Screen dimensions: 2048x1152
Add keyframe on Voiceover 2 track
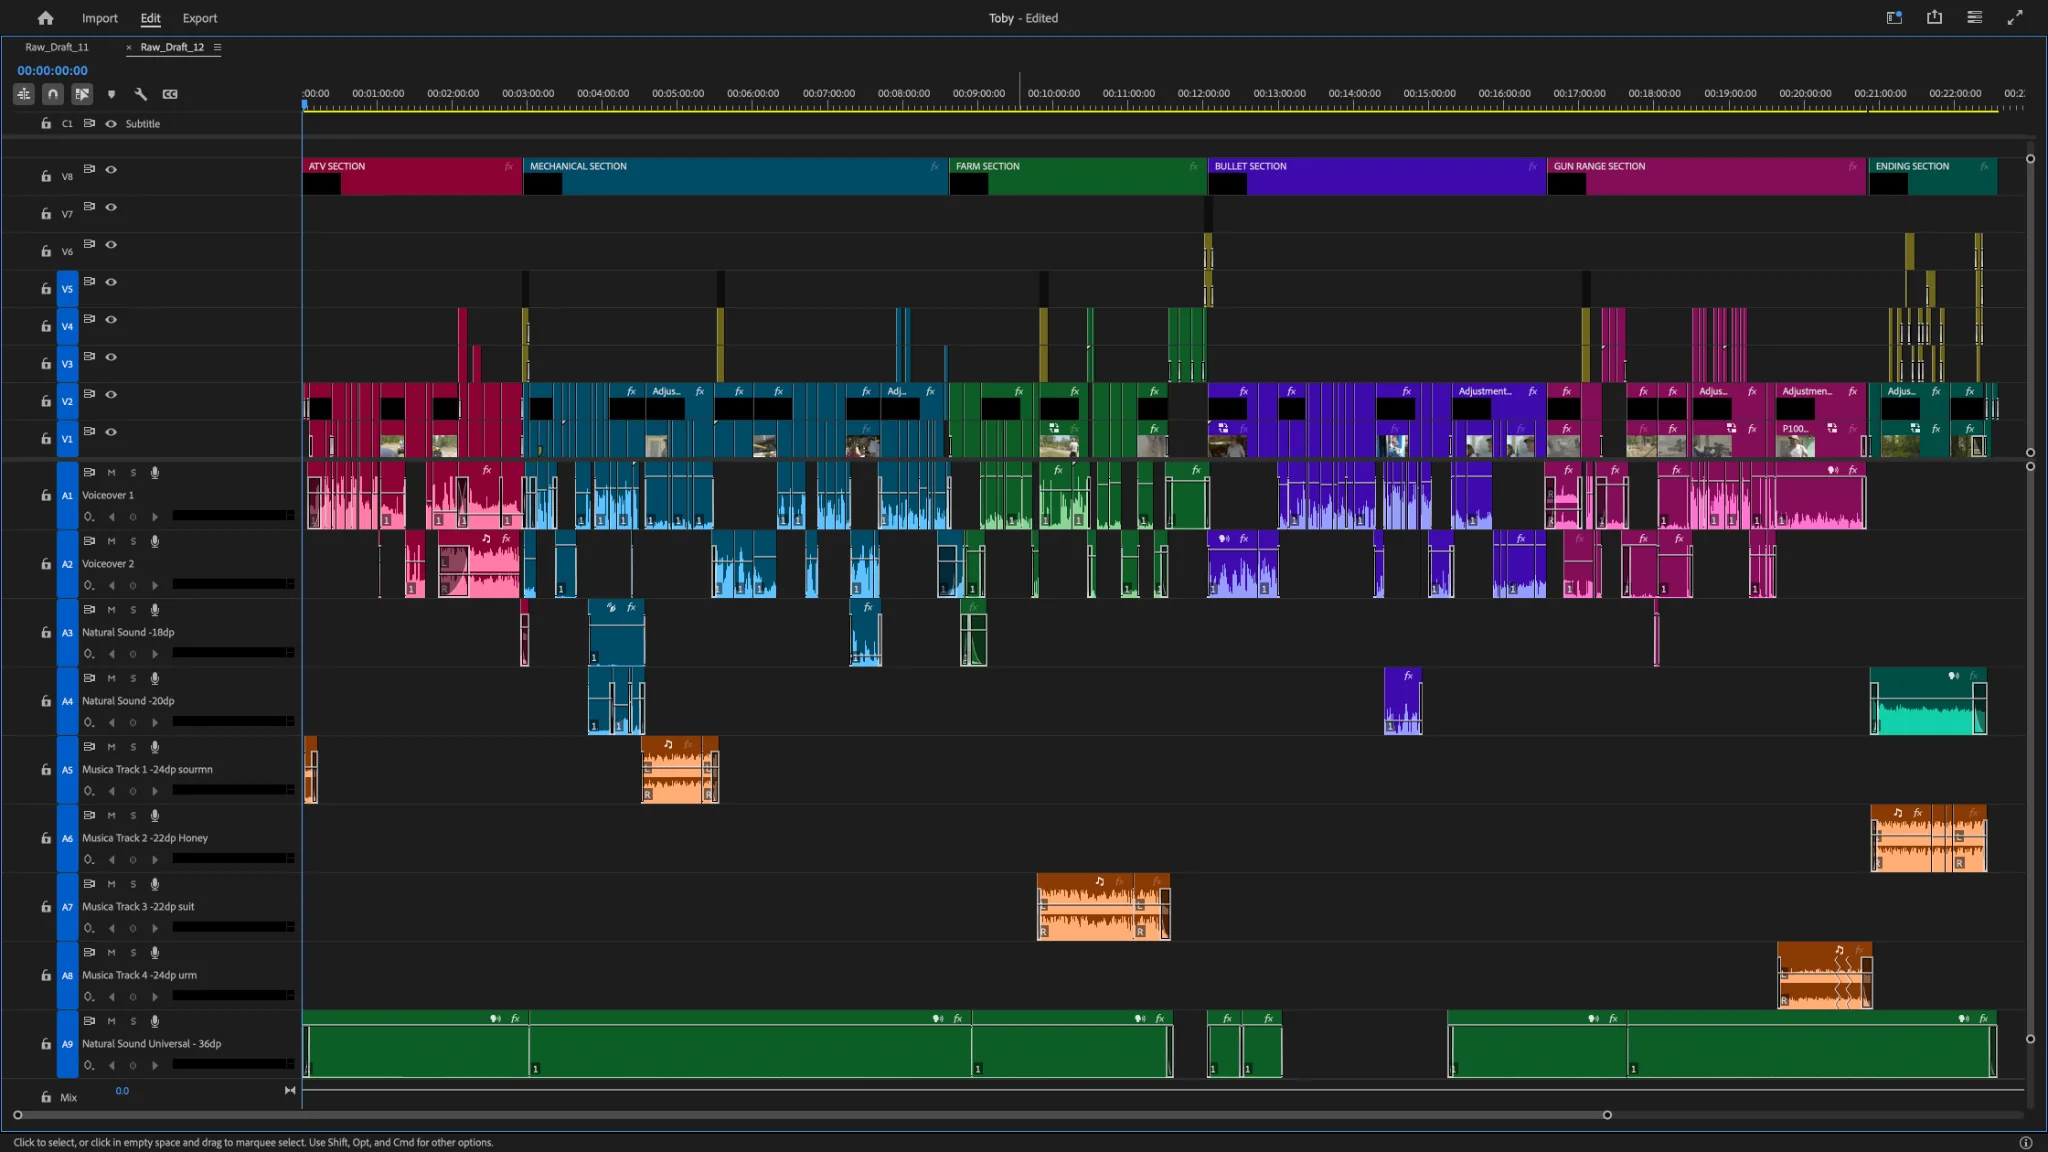click(133, 586)
